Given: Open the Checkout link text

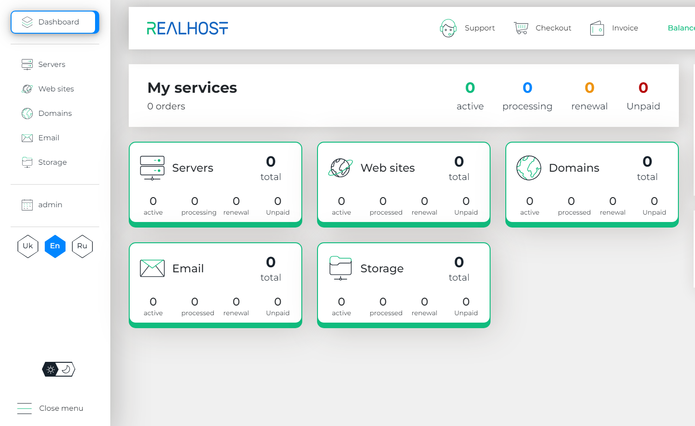Looking at the screenshot, I should (x=553, y=28).
